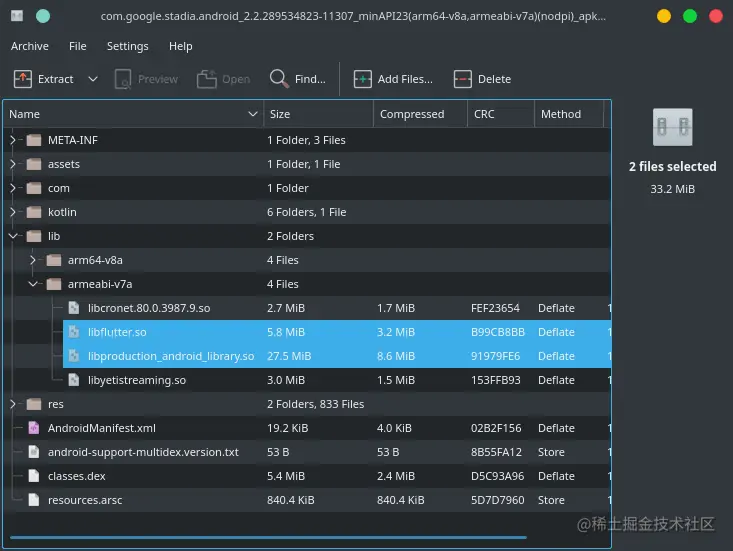Click the assets folder icon

[x=34, y=164]
